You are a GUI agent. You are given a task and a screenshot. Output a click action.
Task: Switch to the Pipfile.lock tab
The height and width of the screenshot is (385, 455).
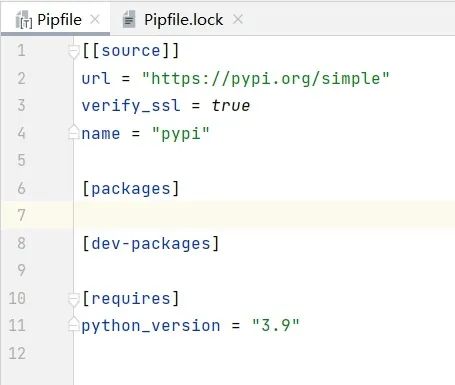pos(183,20)
